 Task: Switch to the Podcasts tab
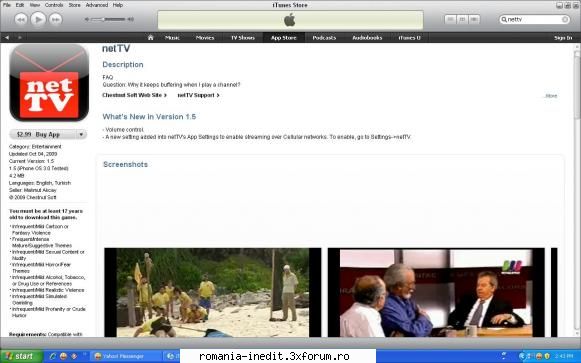pos(324,37)
